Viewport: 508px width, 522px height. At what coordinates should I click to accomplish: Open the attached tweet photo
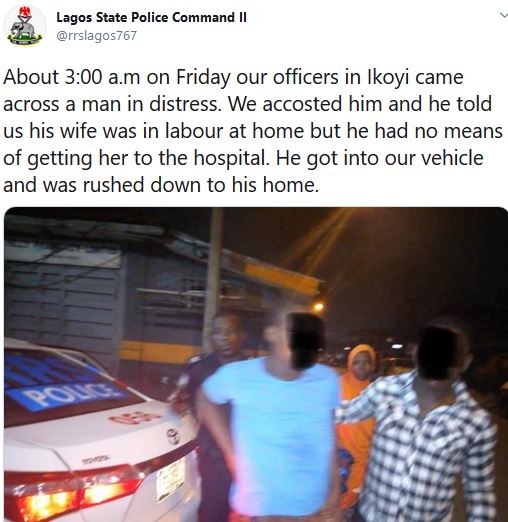click(x=256, y=364)
